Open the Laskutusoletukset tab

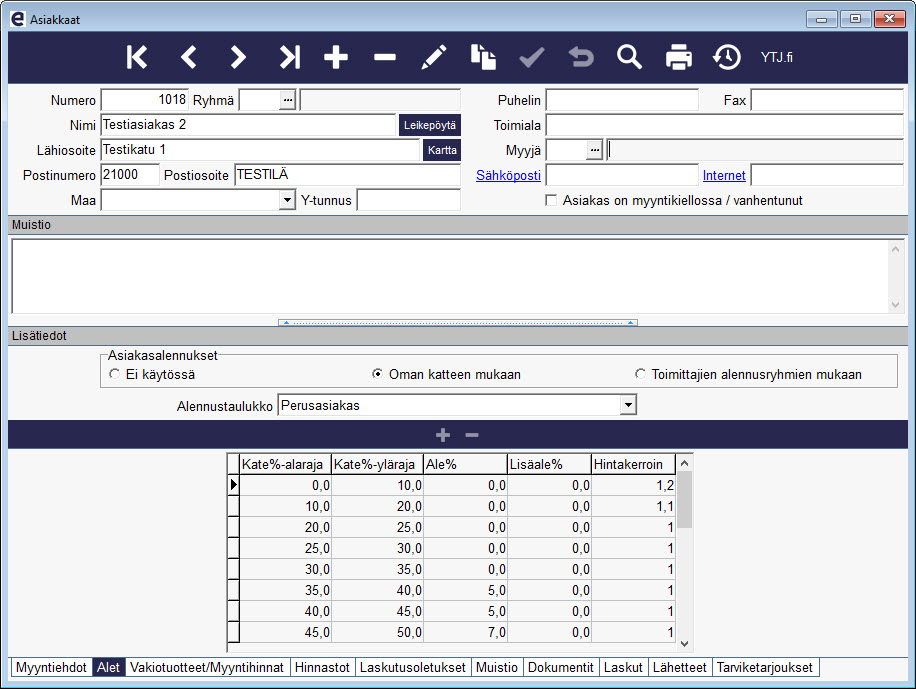pos(412,667)
